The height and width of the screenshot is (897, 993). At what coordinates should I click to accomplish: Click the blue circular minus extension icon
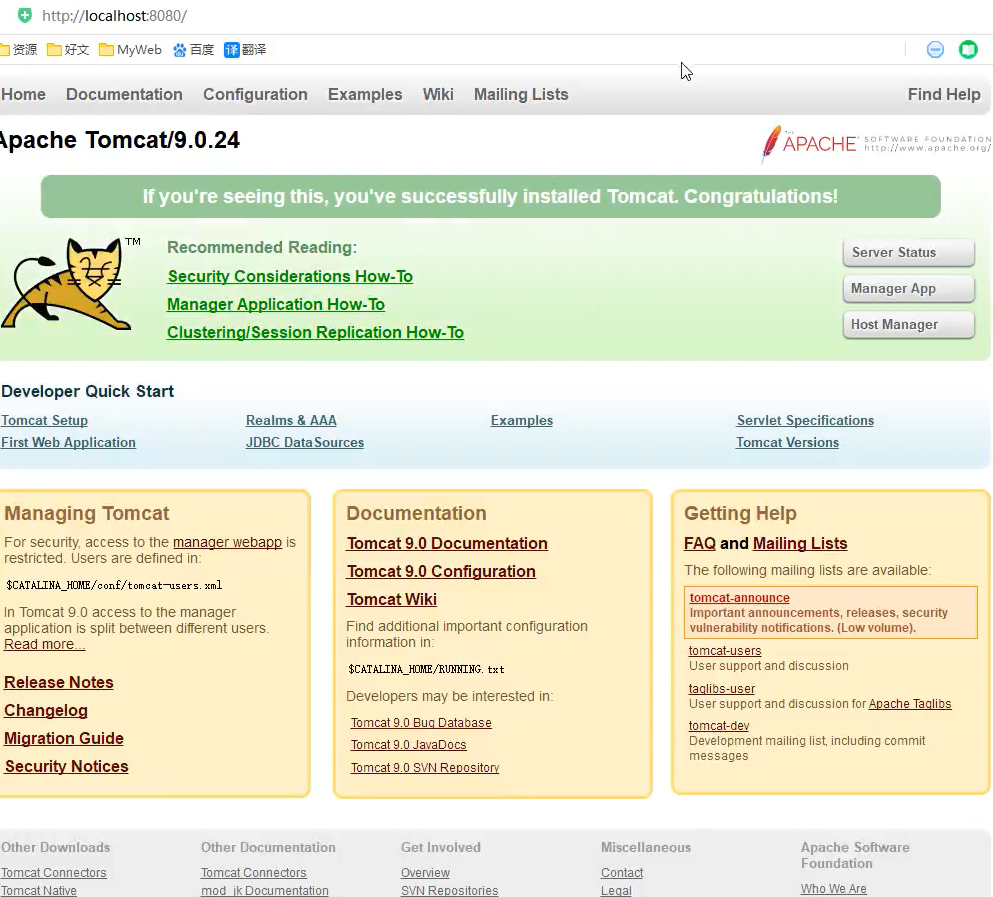935,49
